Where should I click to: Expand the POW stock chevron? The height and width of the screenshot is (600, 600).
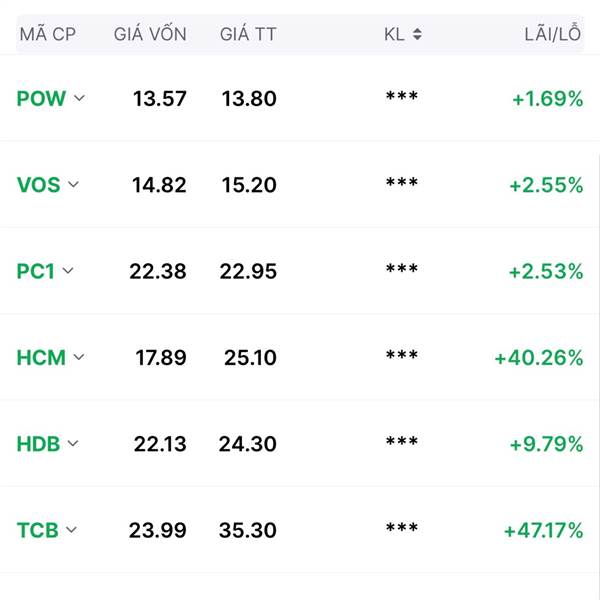coord(79,98)
